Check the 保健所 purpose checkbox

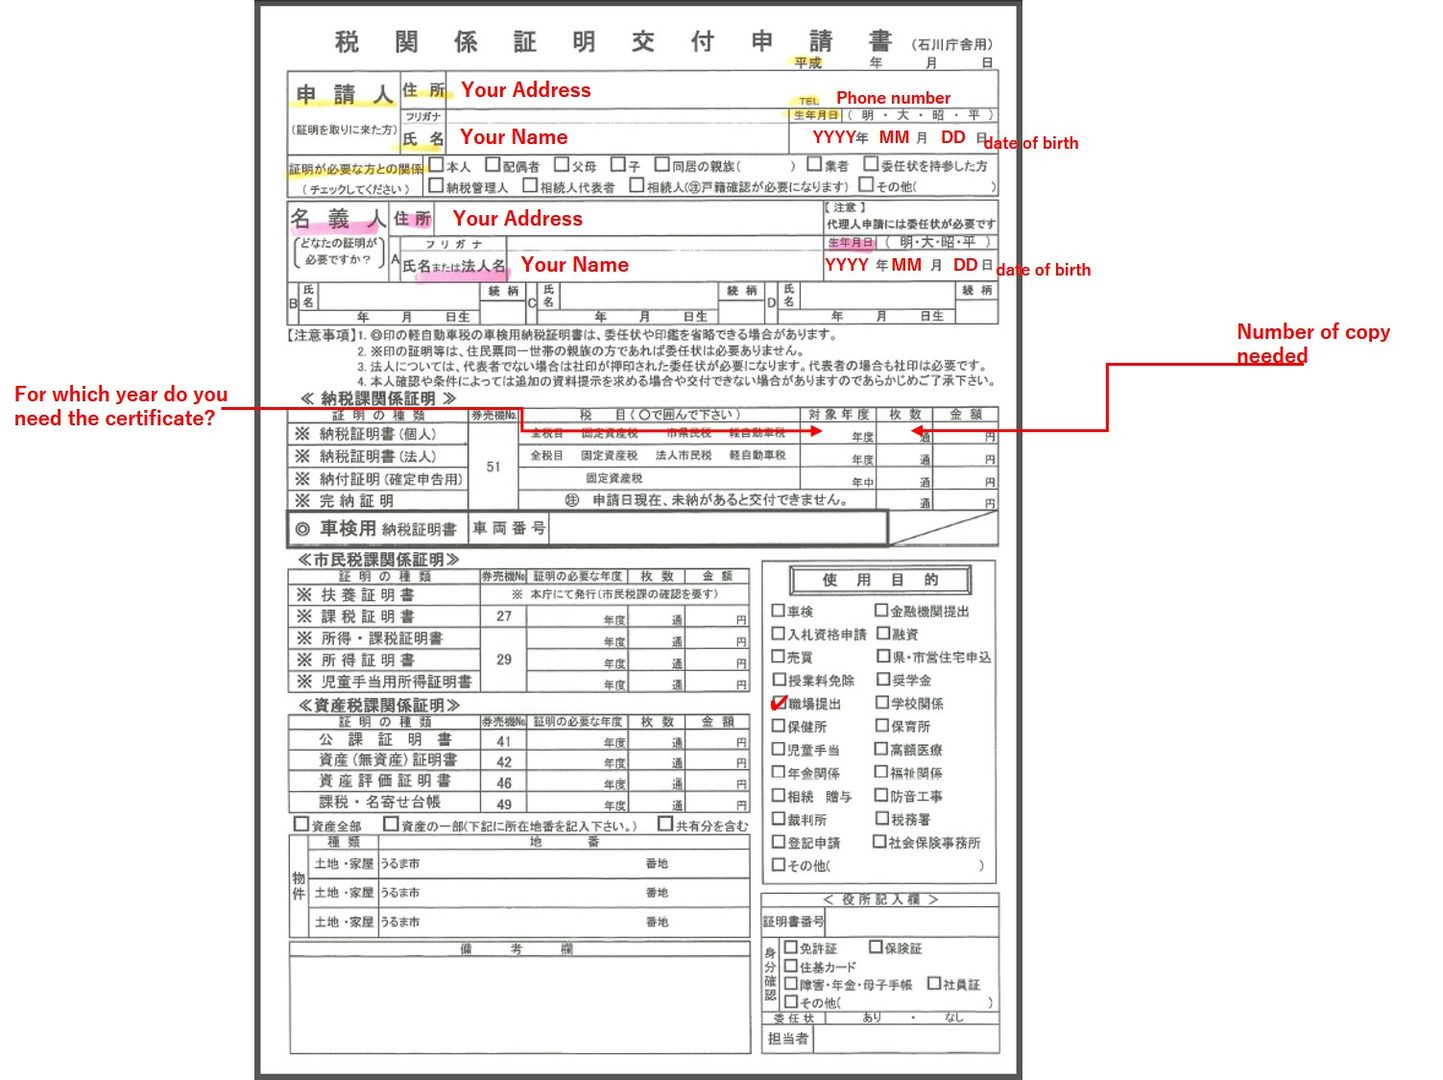click(778, 726)
